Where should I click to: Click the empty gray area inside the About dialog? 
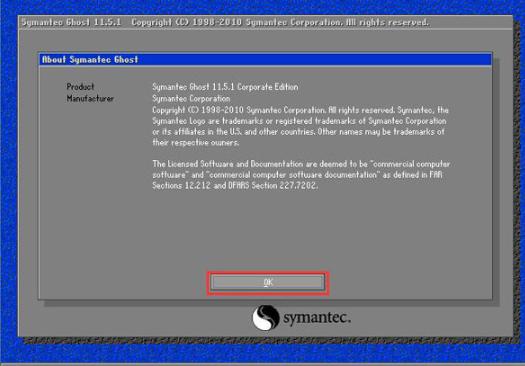(x=265, y=231)
